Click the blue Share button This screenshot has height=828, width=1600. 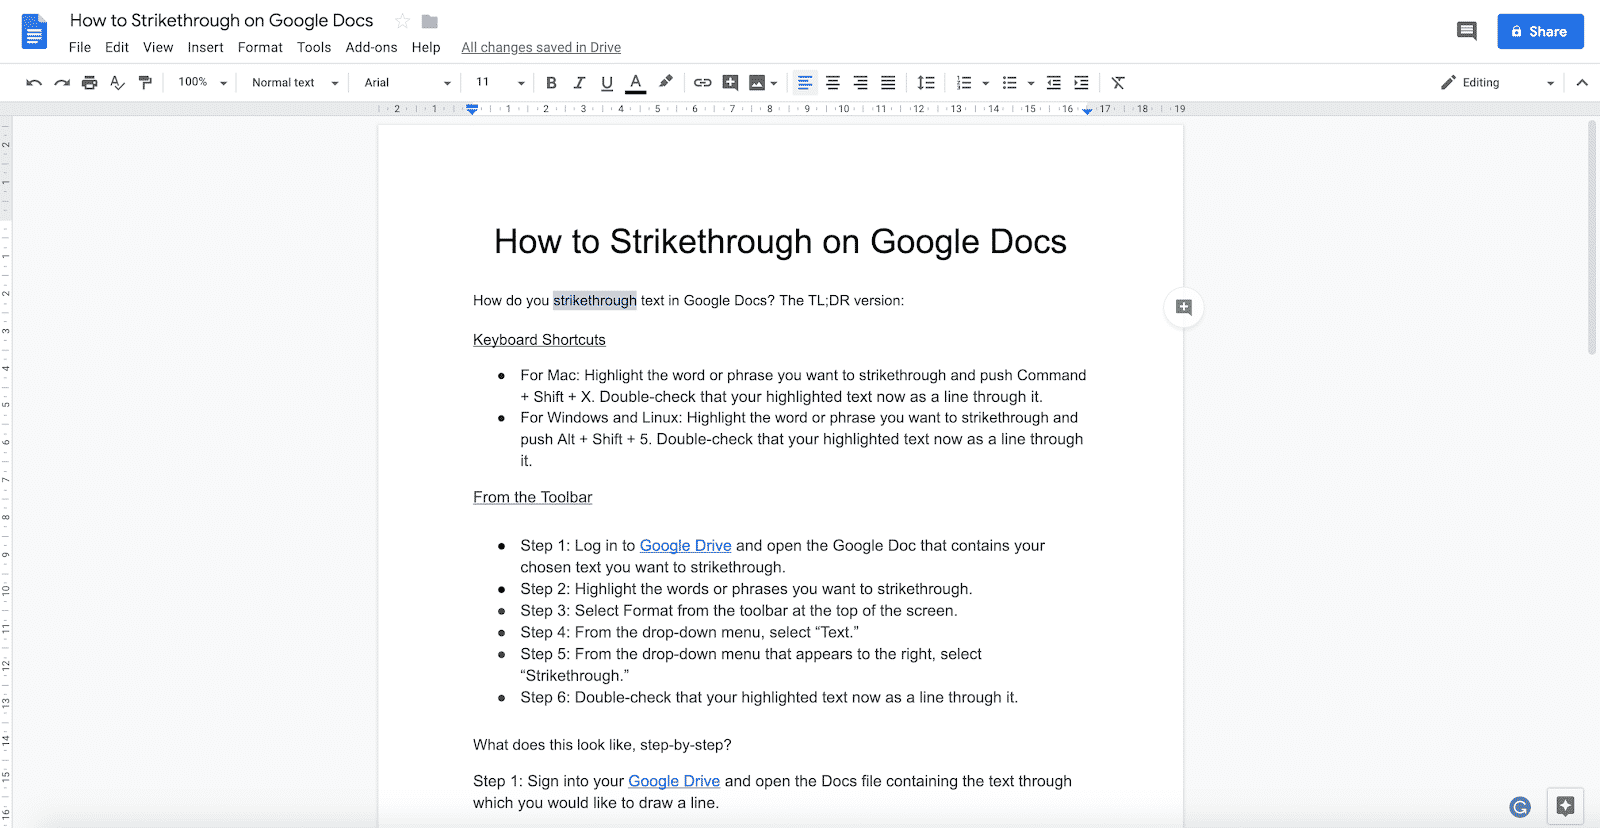tap(1540, 31)
